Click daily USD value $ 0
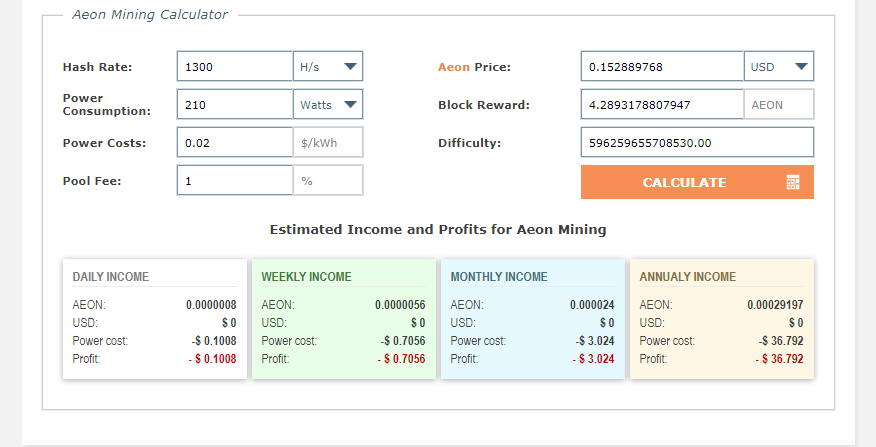The height and width of the screenshot is (447, 876). coord(229,323)
